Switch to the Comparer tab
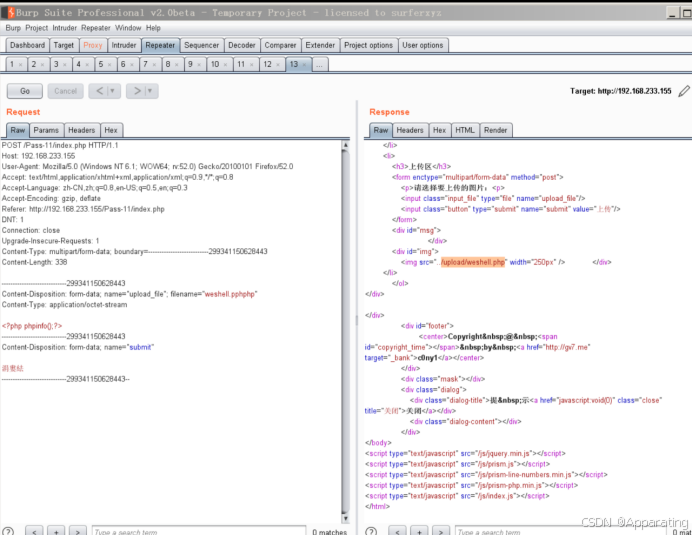The width and height of the screenshot is (693, 536). [x=280, y=45]
